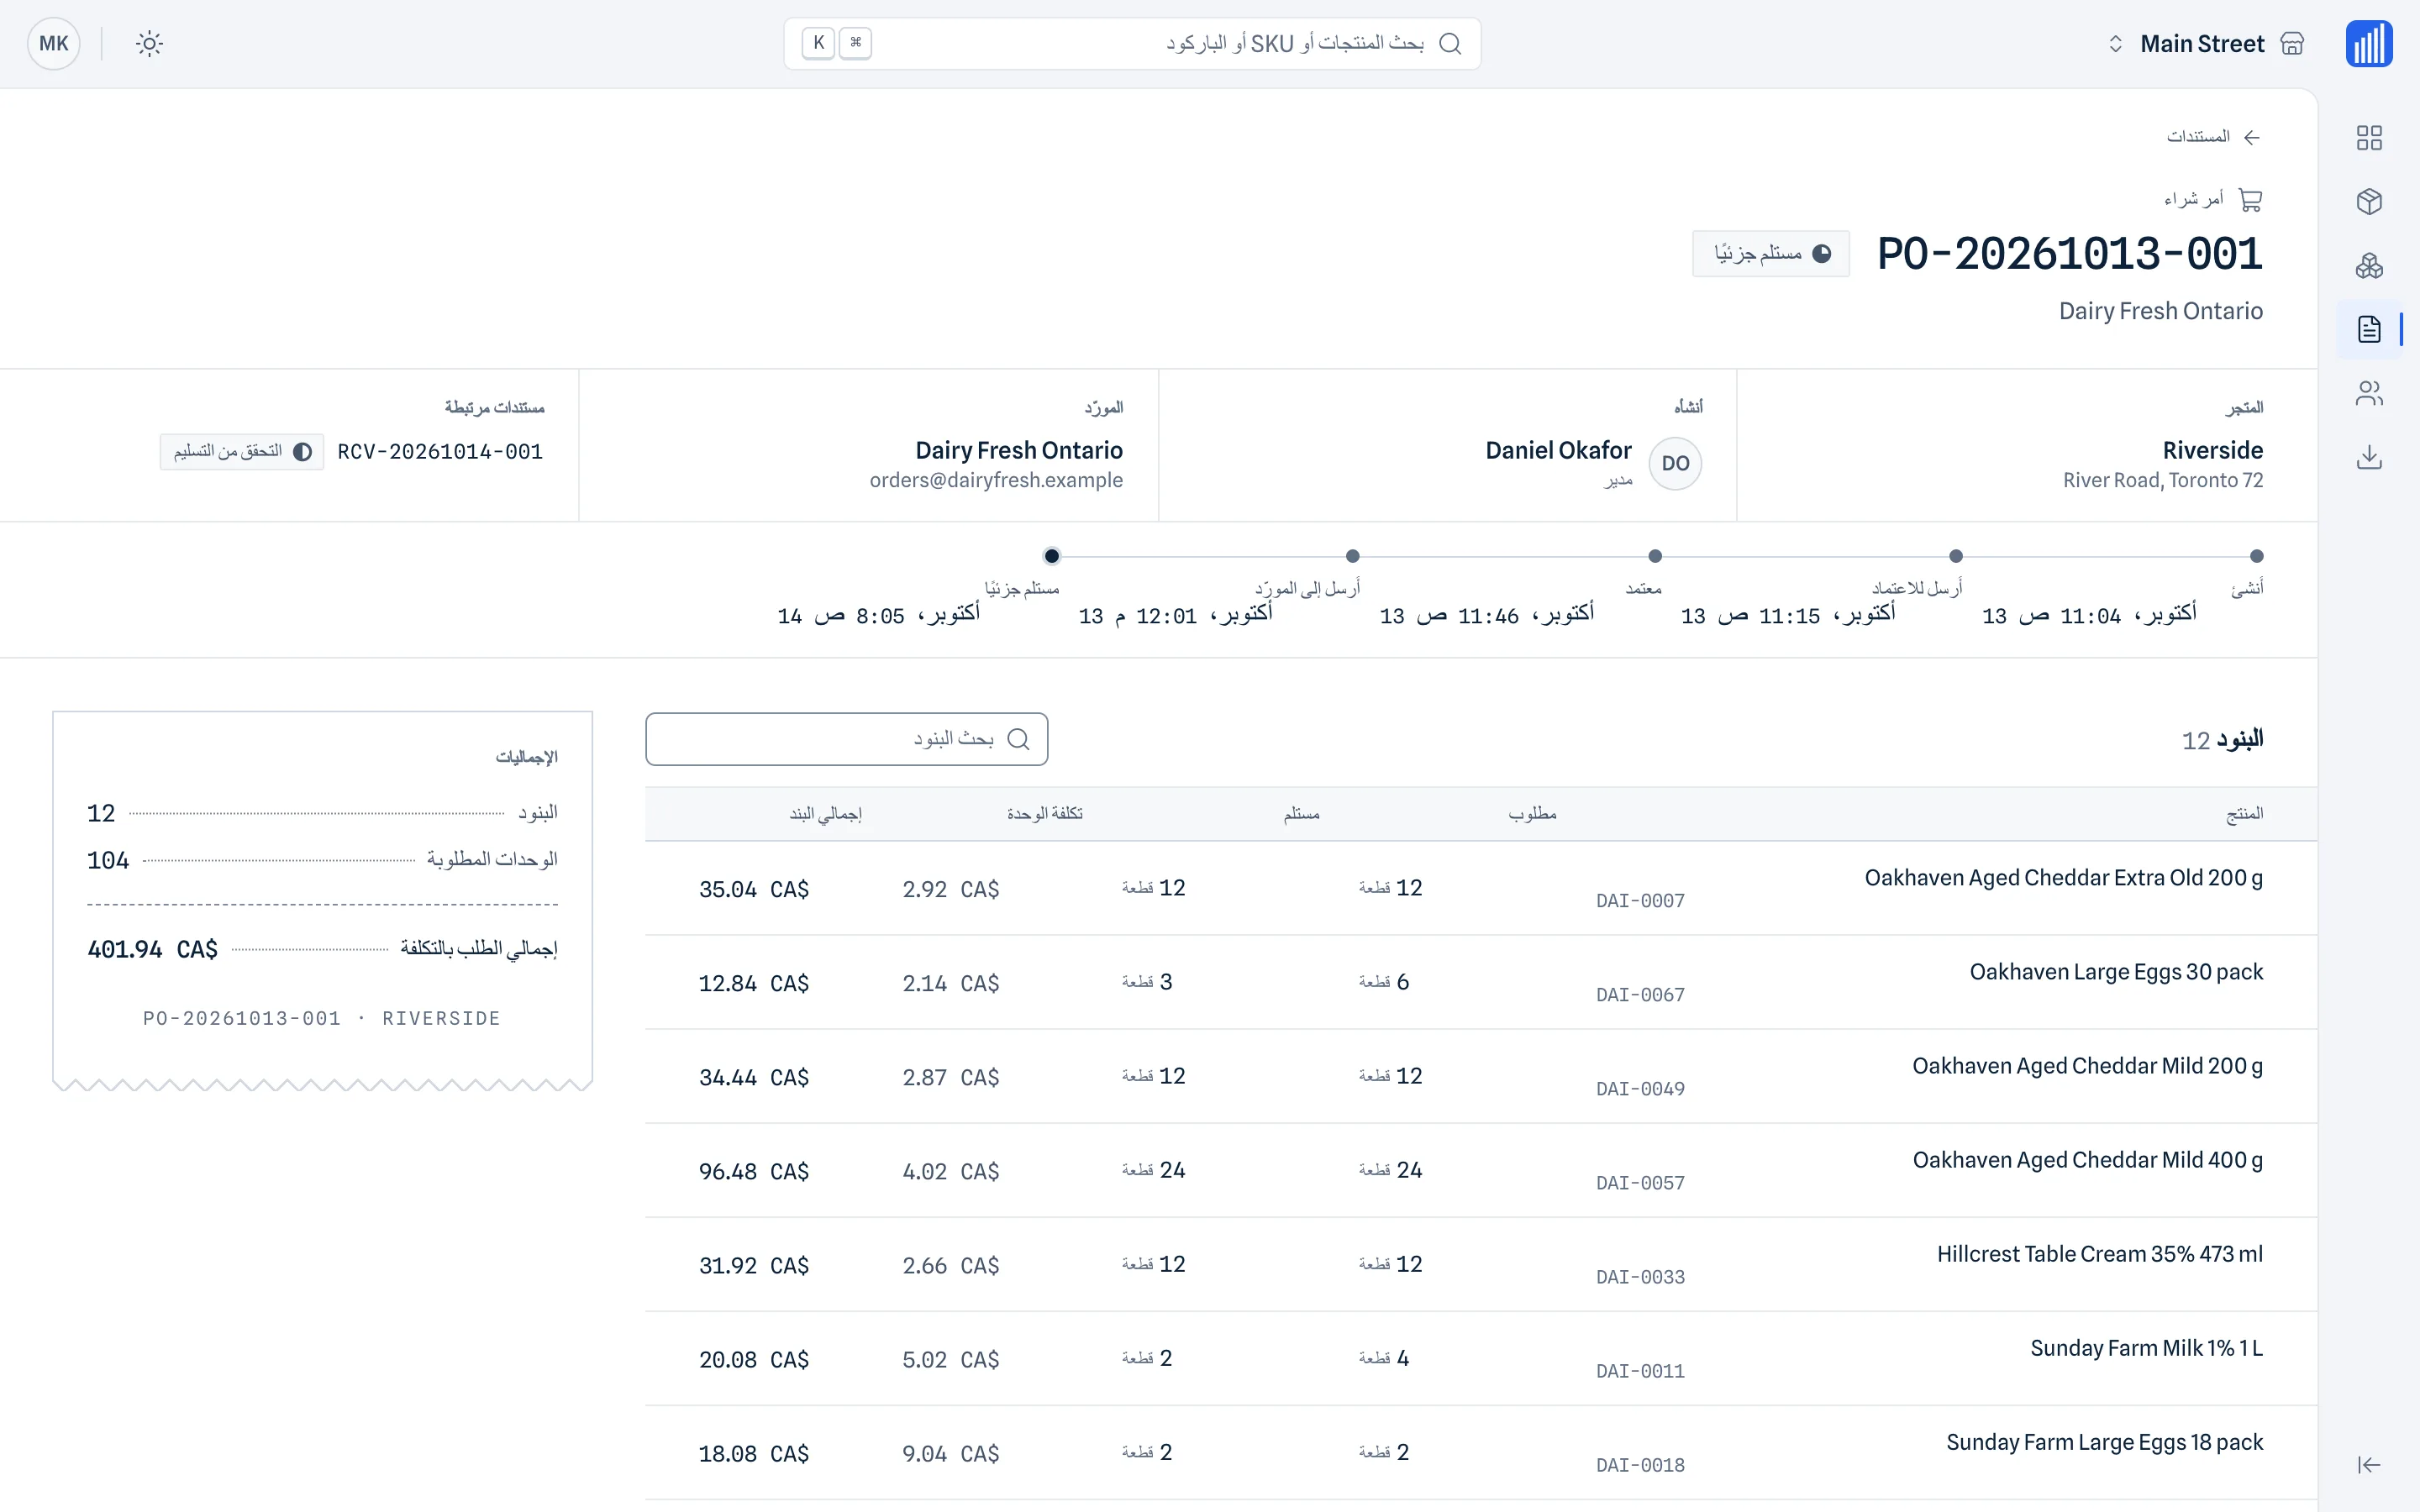
Task: Click SKU DAI-0049
Action: [1640, 1089]
